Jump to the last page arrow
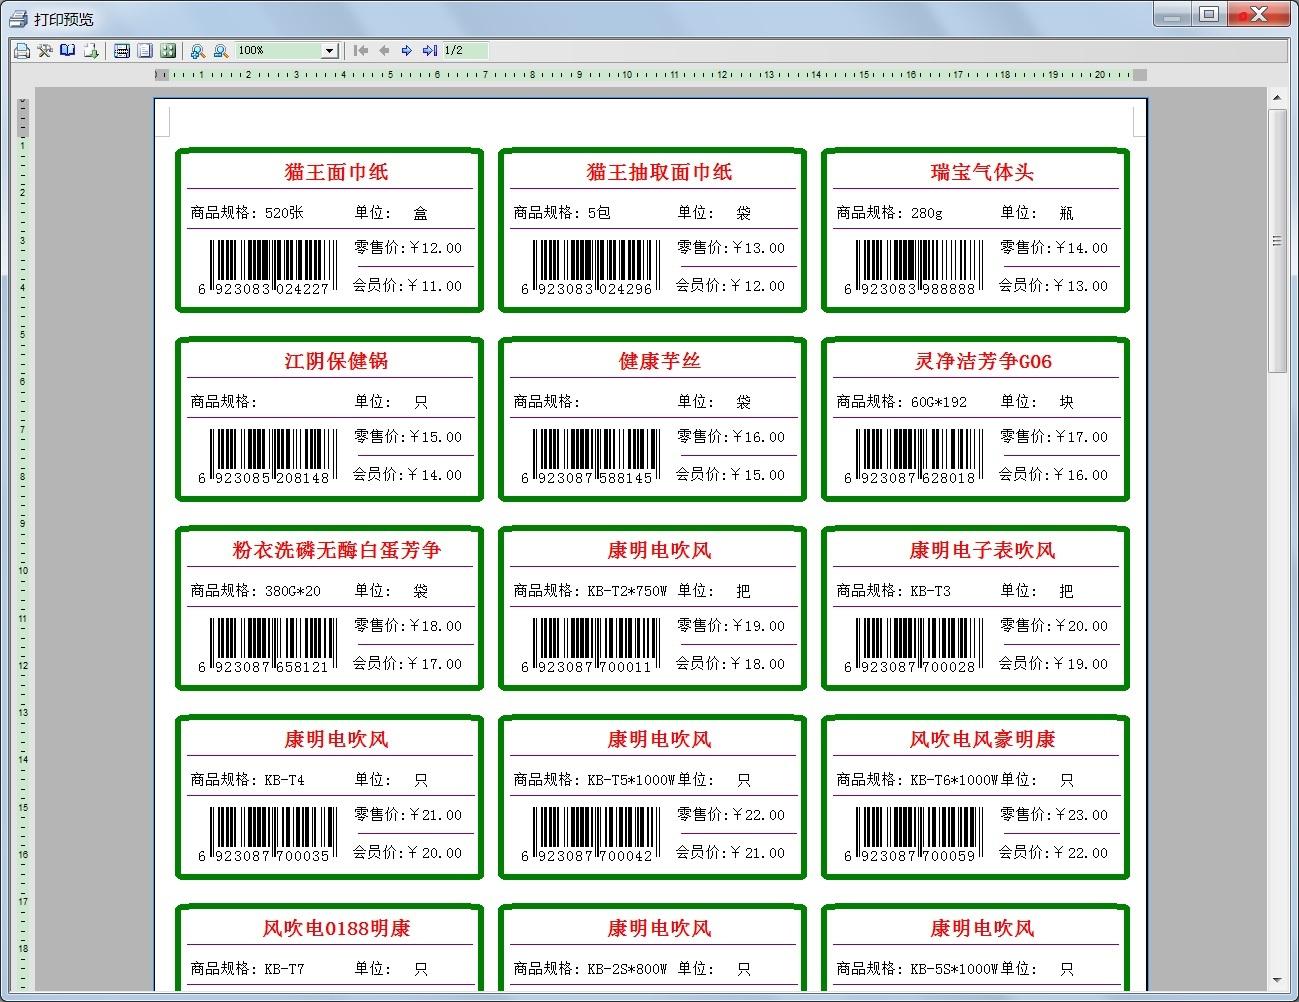Screen dimensions: 1299x1002 click(x=430, y=50)
